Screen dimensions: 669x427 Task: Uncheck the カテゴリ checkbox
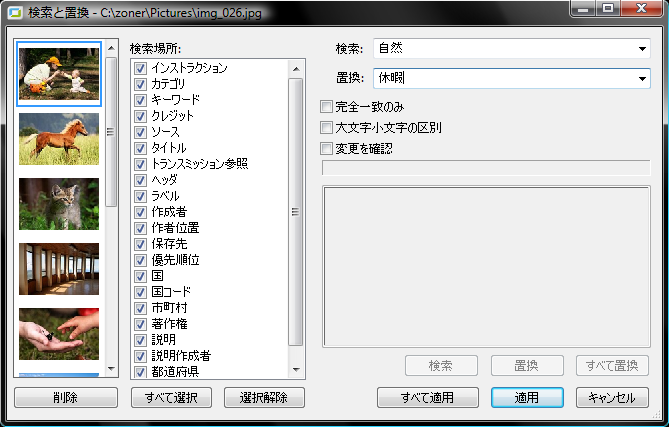point(140,84)
